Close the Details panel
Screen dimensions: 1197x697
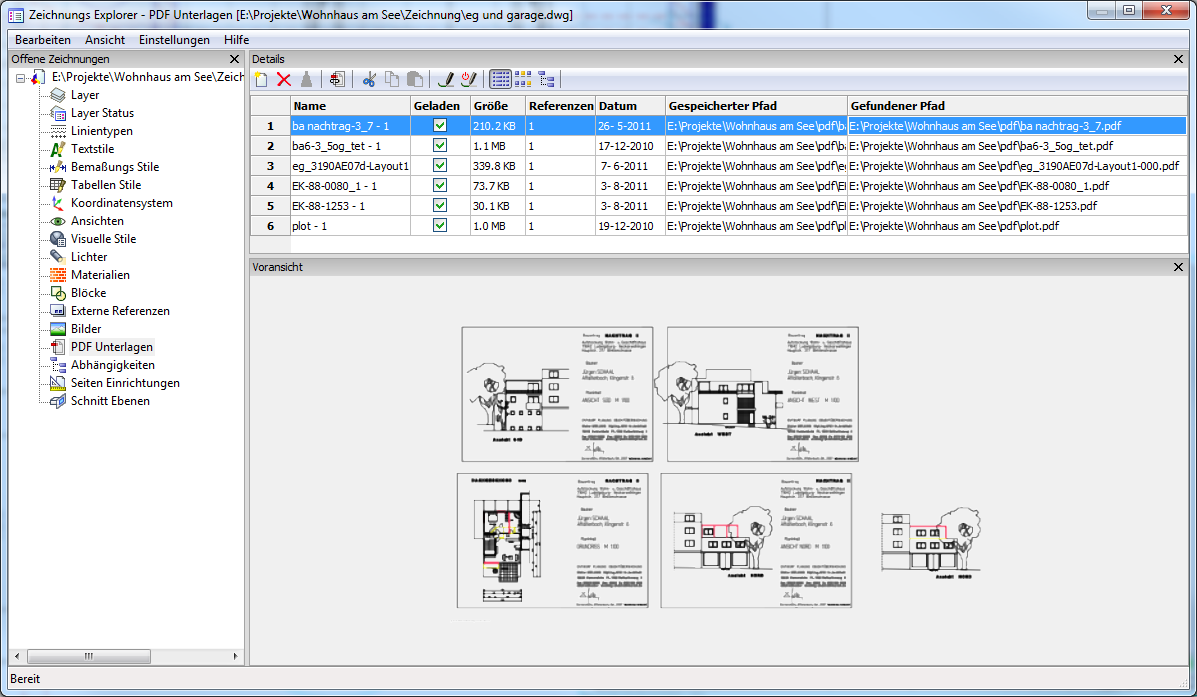click(1178, 59)
